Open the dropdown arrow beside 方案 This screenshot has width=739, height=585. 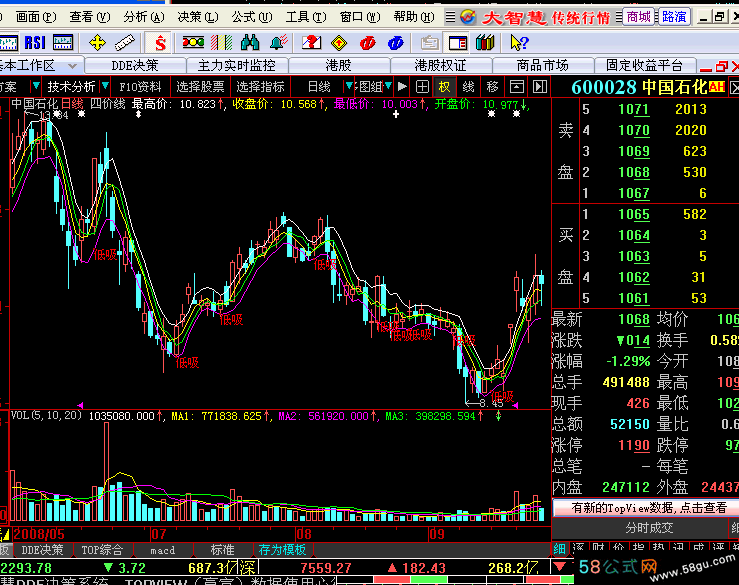(x=36, y=86)
